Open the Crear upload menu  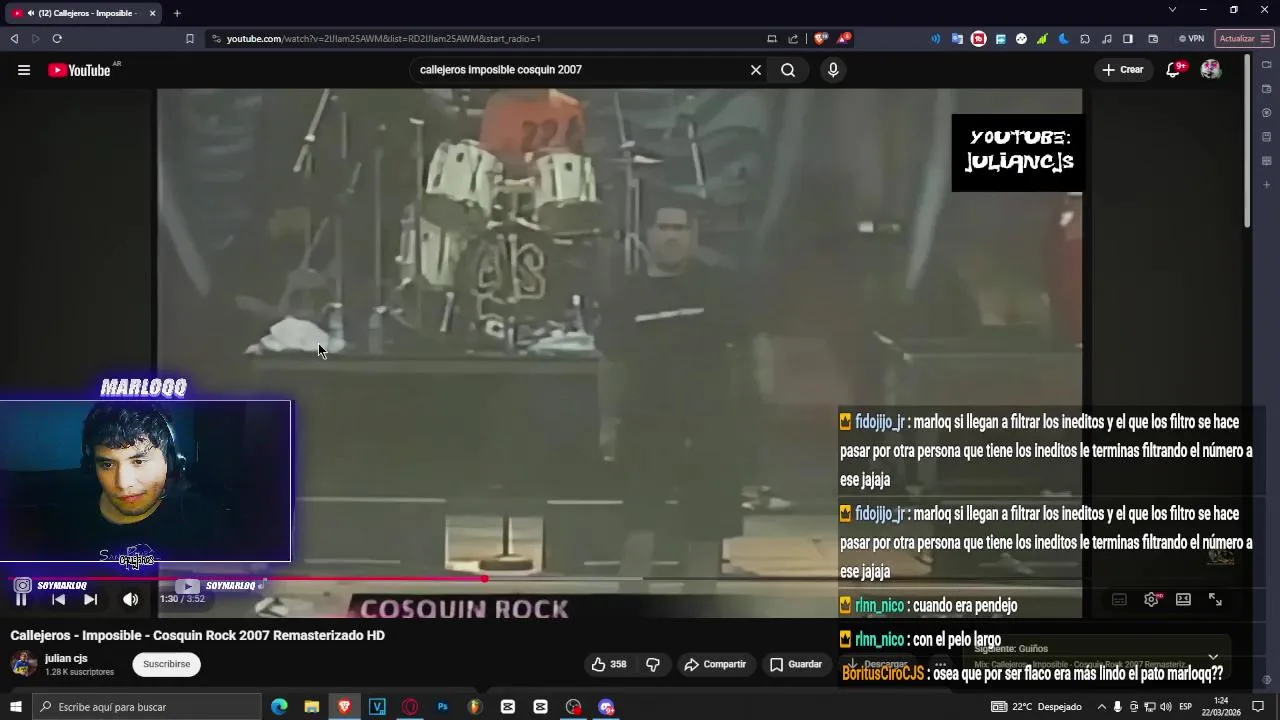(x=1123, y=70)
